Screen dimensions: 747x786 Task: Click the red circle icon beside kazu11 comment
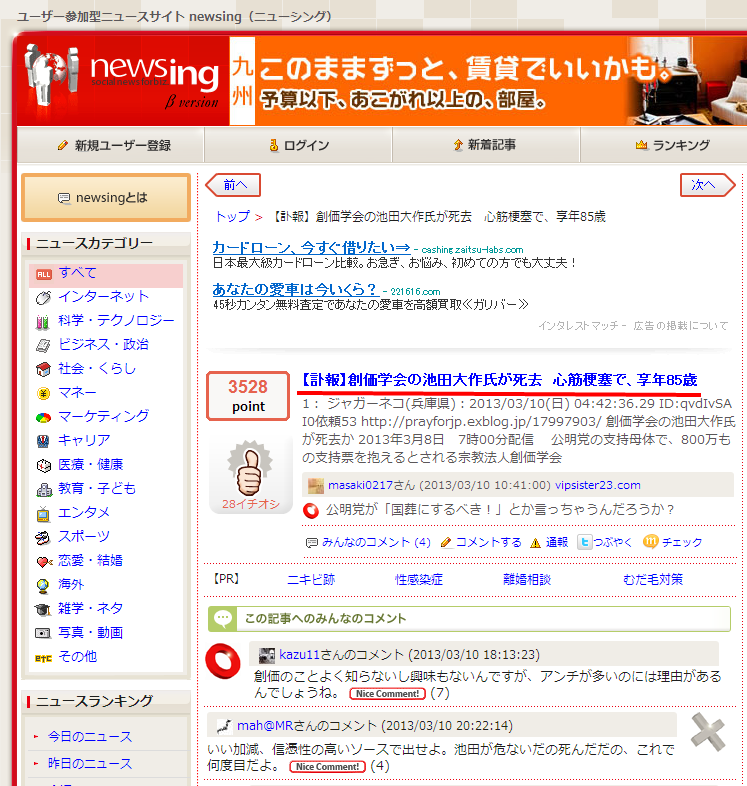pos(223,661)
